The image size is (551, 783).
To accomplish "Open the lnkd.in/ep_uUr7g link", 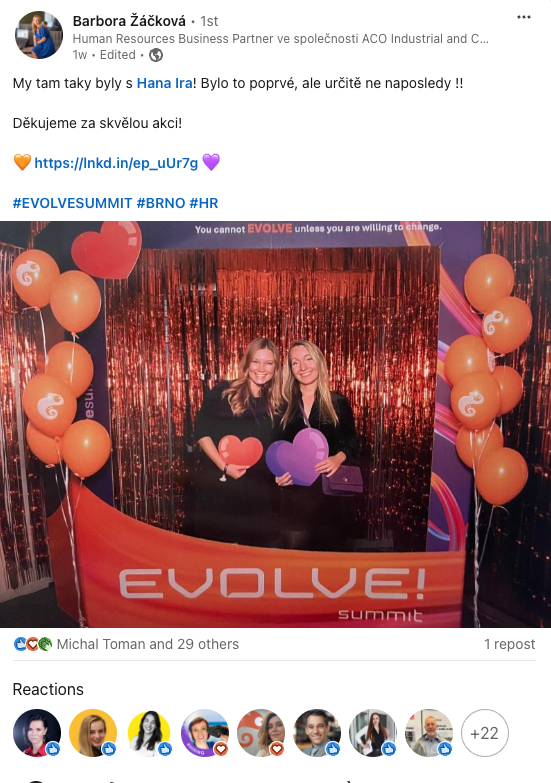I will tap(116, 163).
